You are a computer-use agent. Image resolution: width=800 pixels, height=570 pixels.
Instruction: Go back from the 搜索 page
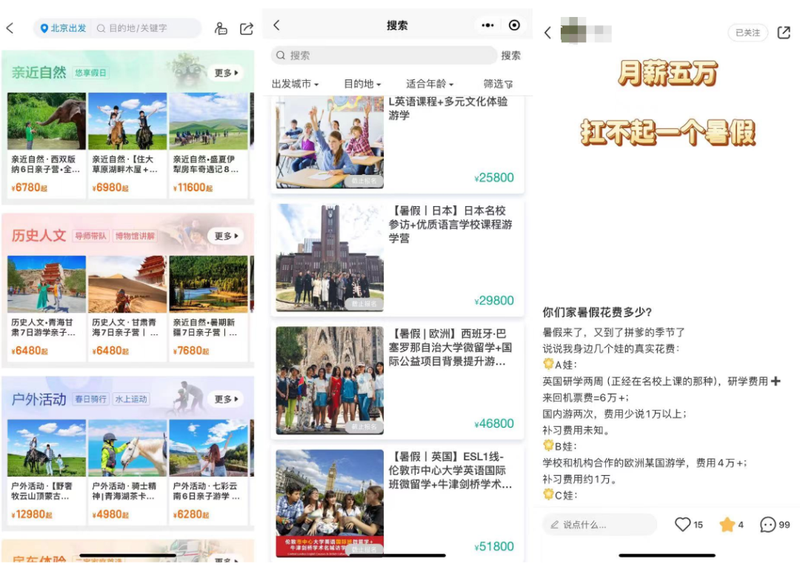pyautogui.click(x=277, y=25)
